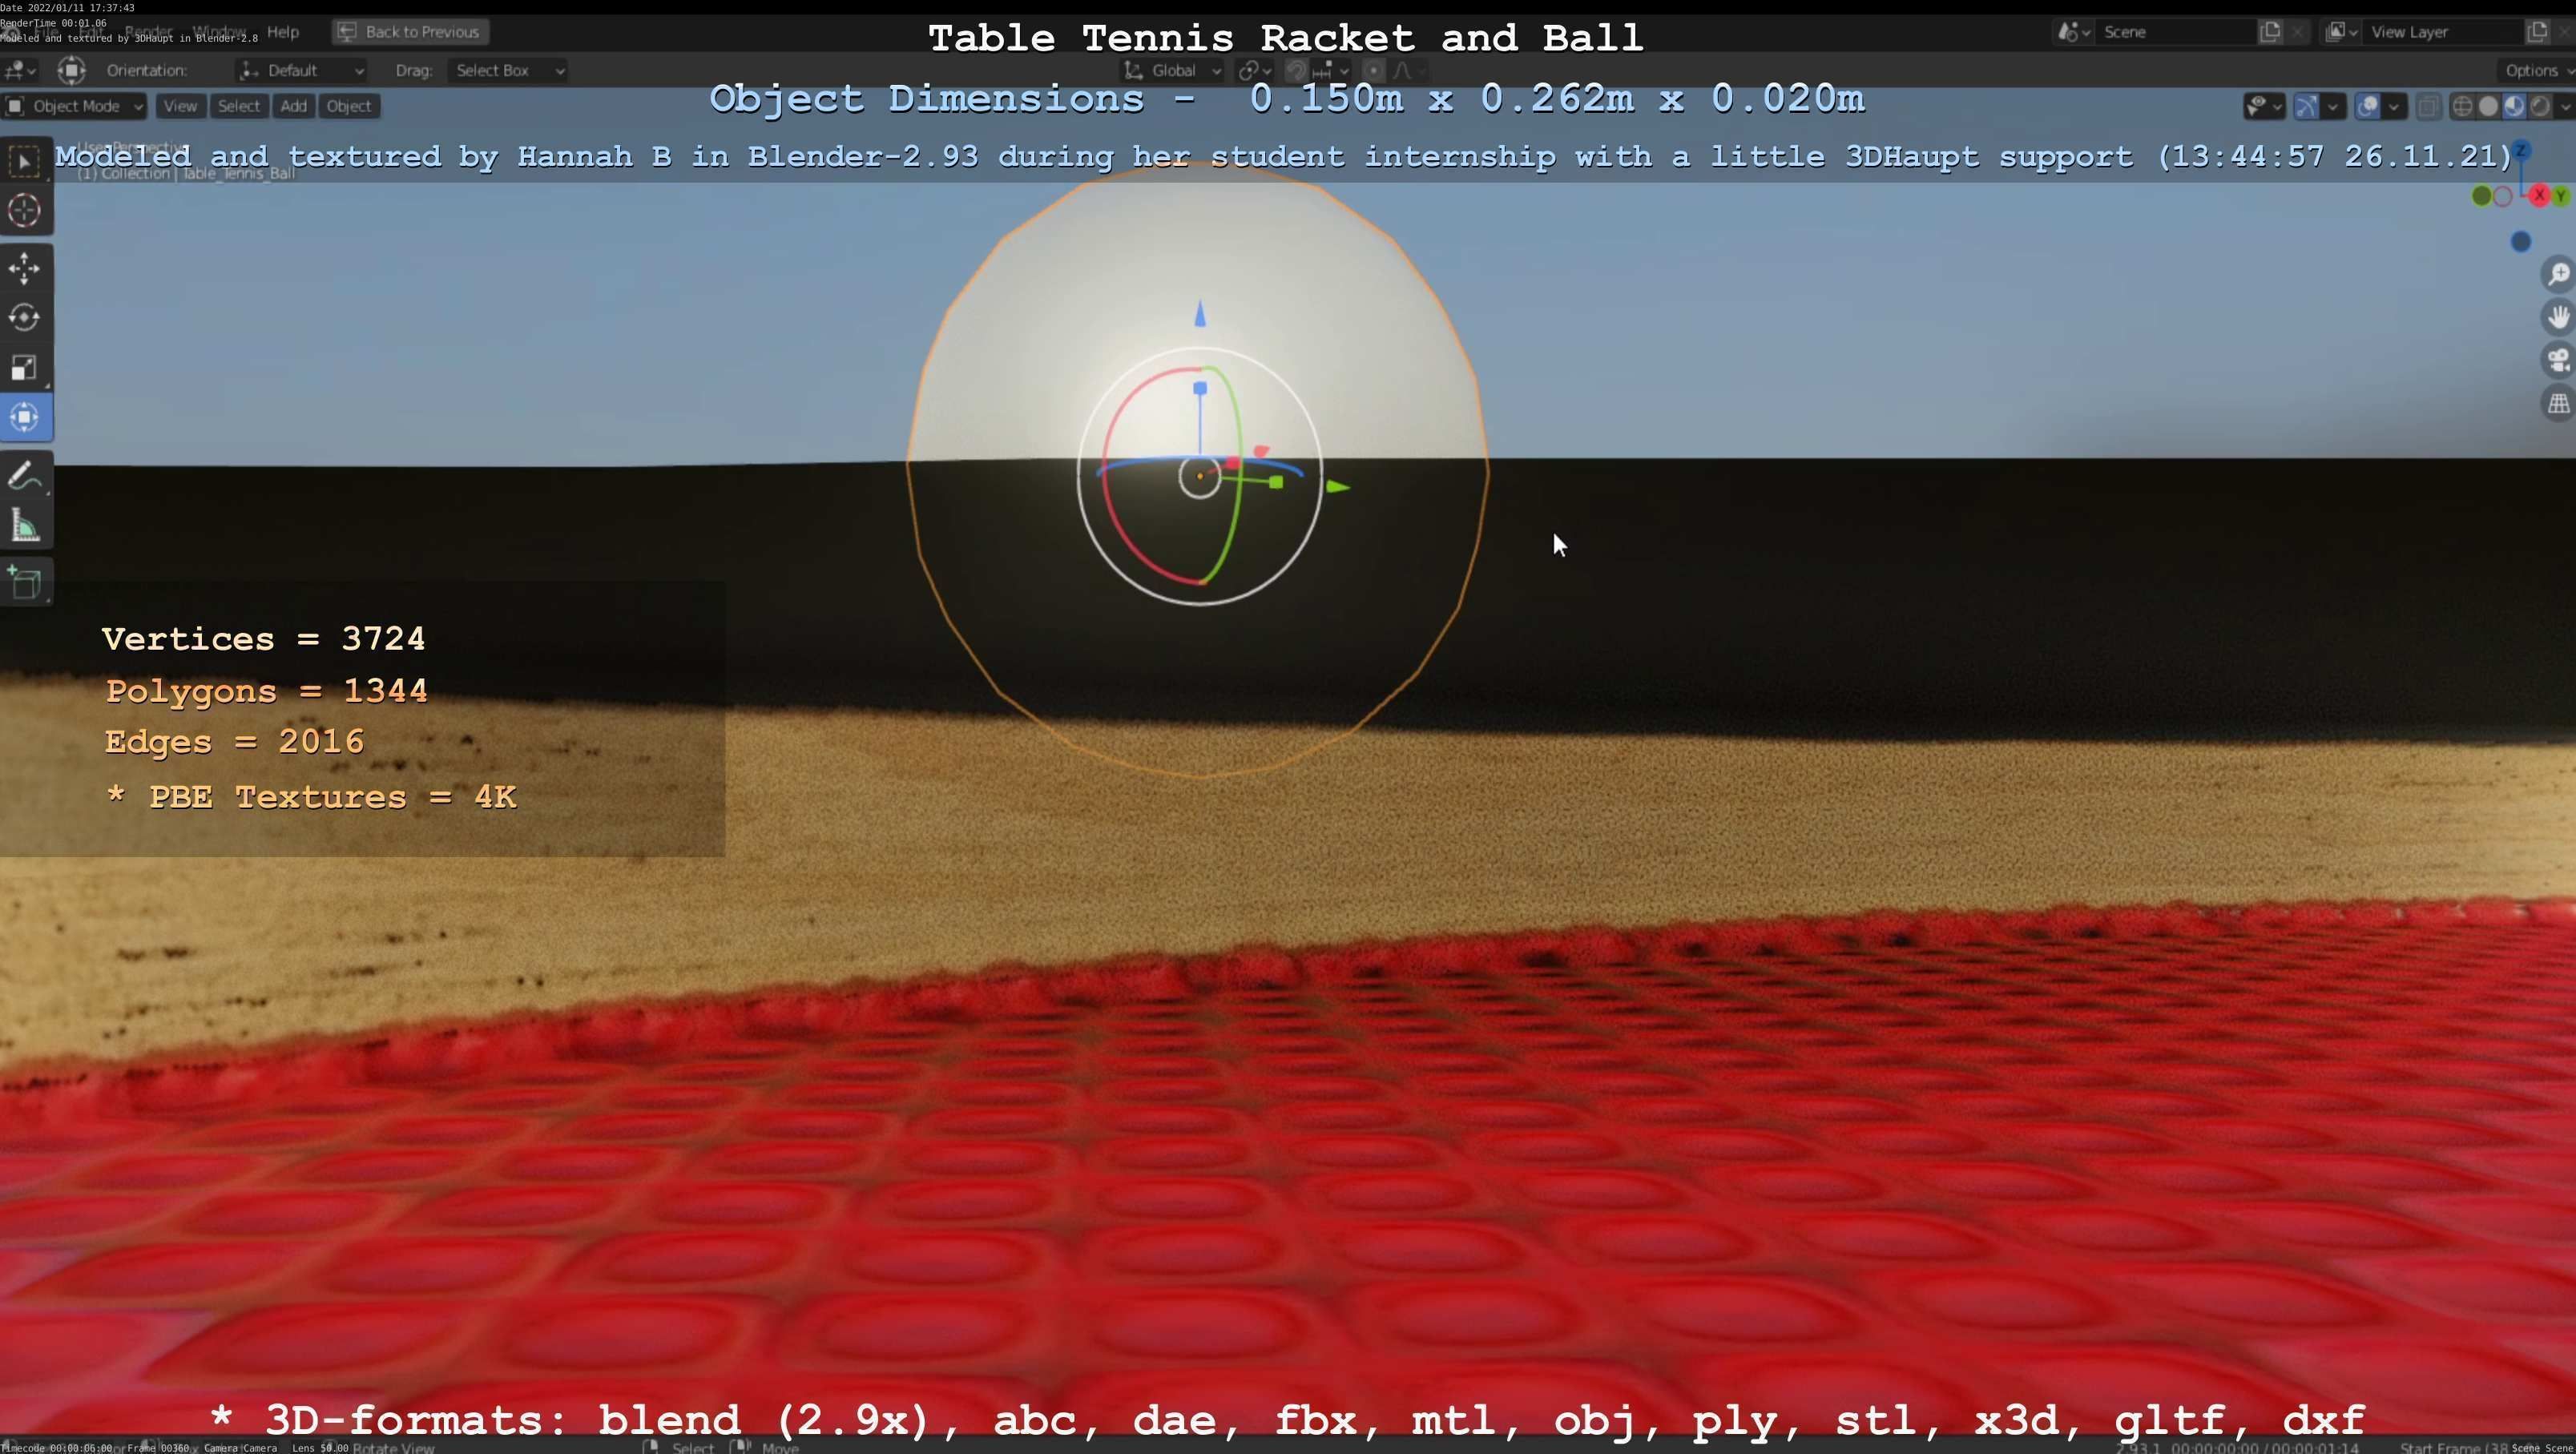Activate the 3D Cursor tool

point(25,210)
